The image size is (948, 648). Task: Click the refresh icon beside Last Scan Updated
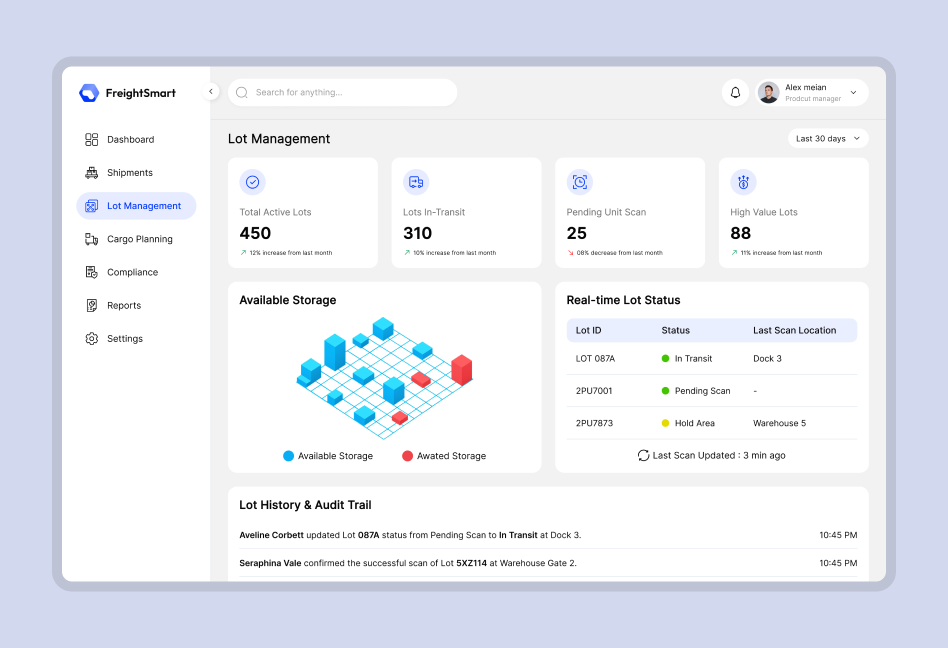[644, 455]
